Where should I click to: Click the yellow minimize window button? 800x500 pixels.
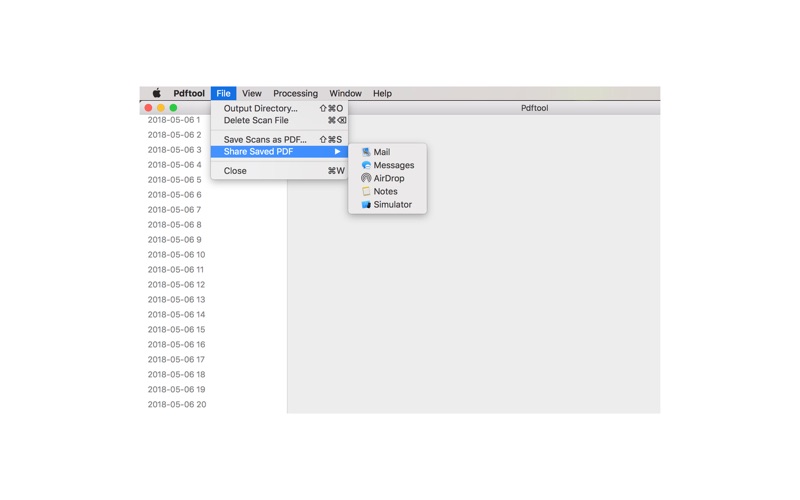161,108
